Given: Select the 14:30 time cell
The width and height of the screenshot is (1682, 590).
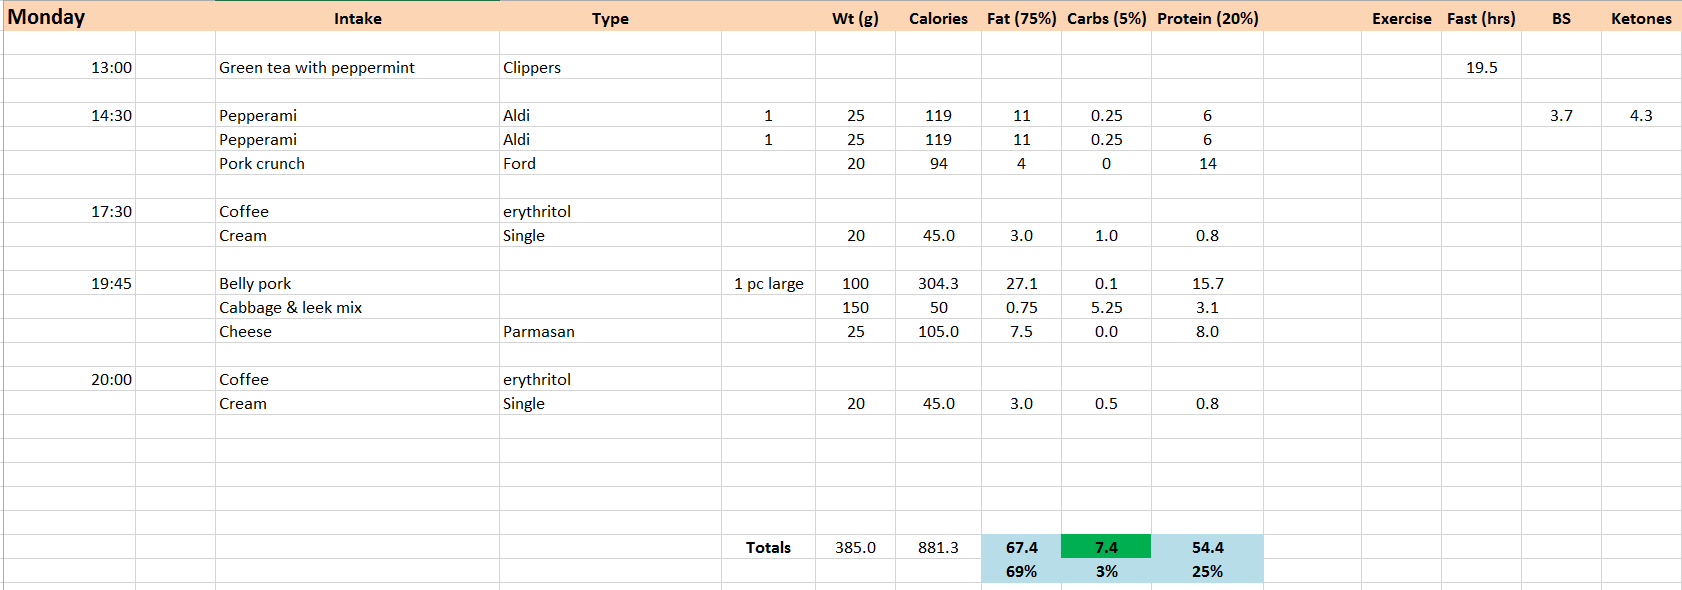Looking at the screenshot, I should (x=69, y=115).
